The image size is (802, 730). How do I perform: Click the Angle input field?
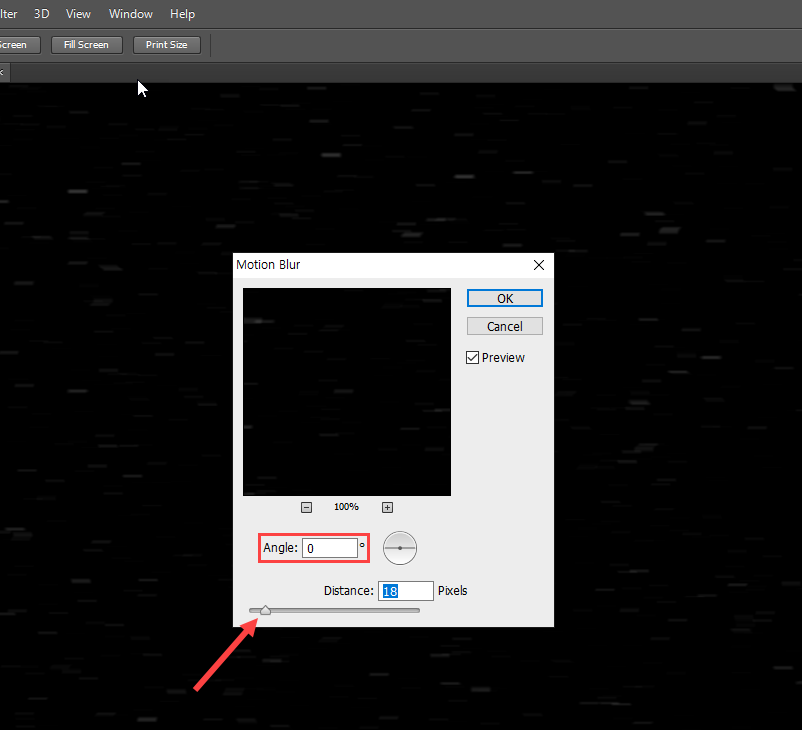click(330, 548)
